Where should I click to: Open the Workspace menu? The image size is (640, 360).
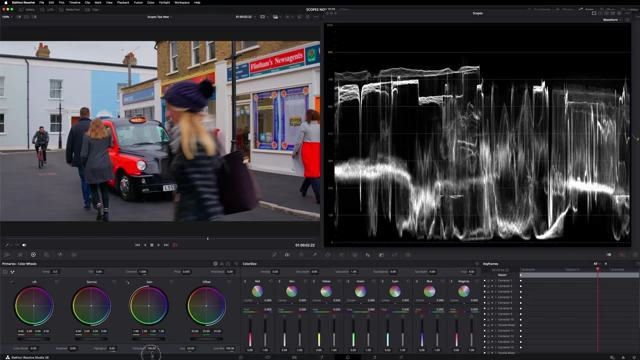(182, 2)
